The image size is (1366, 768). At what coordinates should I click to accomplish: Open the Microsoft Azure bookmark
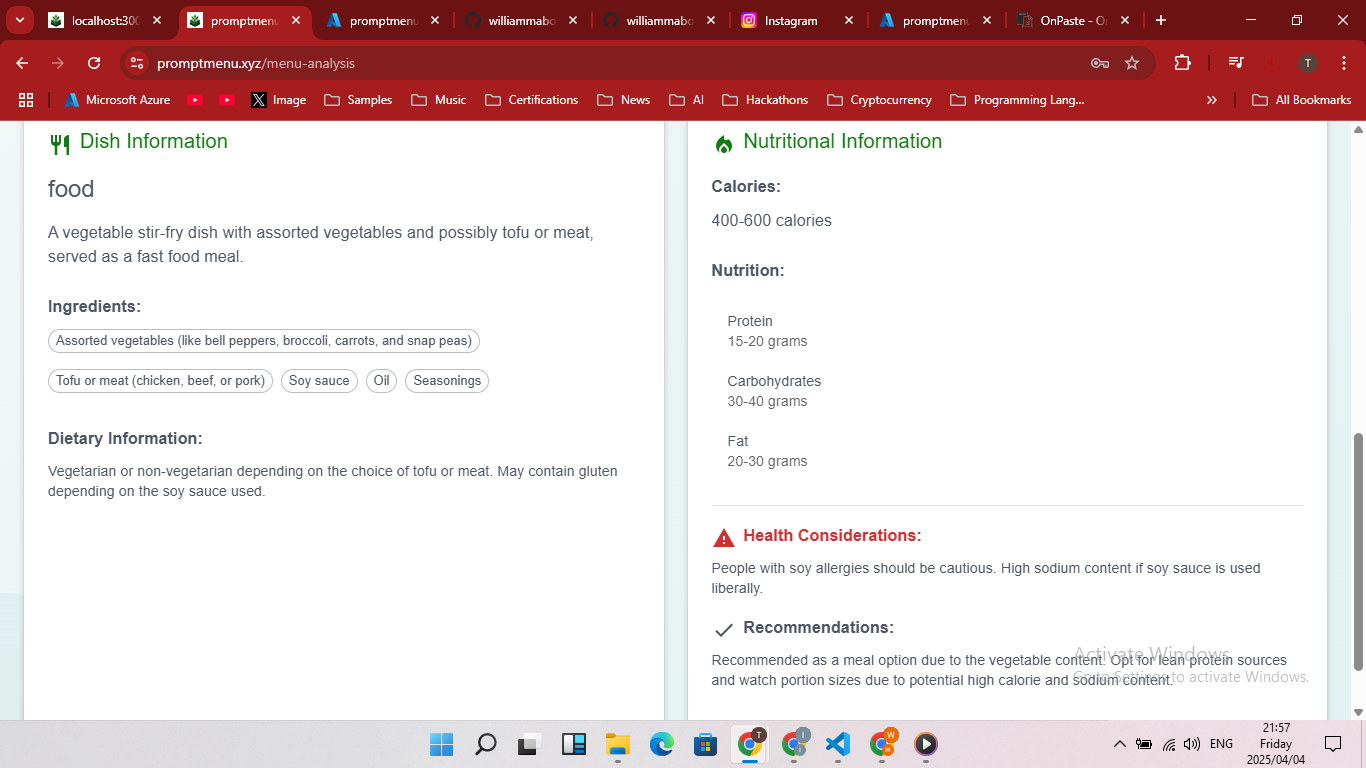(x=117, y=100)
